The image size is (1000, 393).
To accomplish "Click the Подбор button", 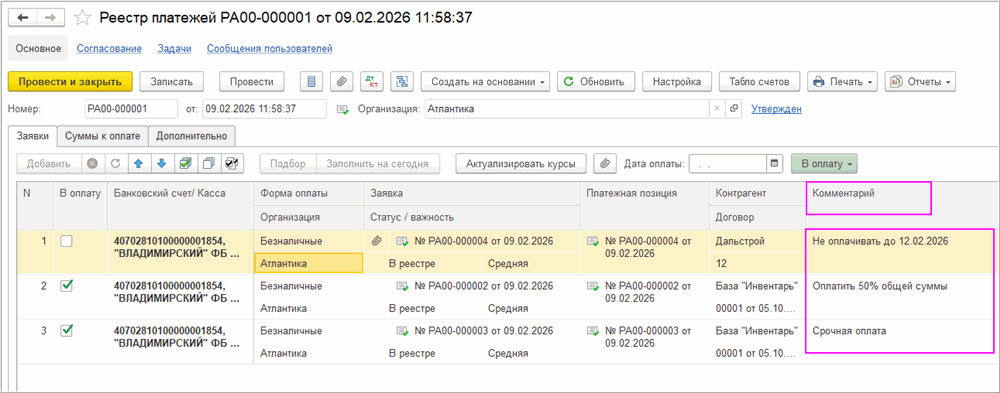I will pyautogui.click(x=288, y=164).
